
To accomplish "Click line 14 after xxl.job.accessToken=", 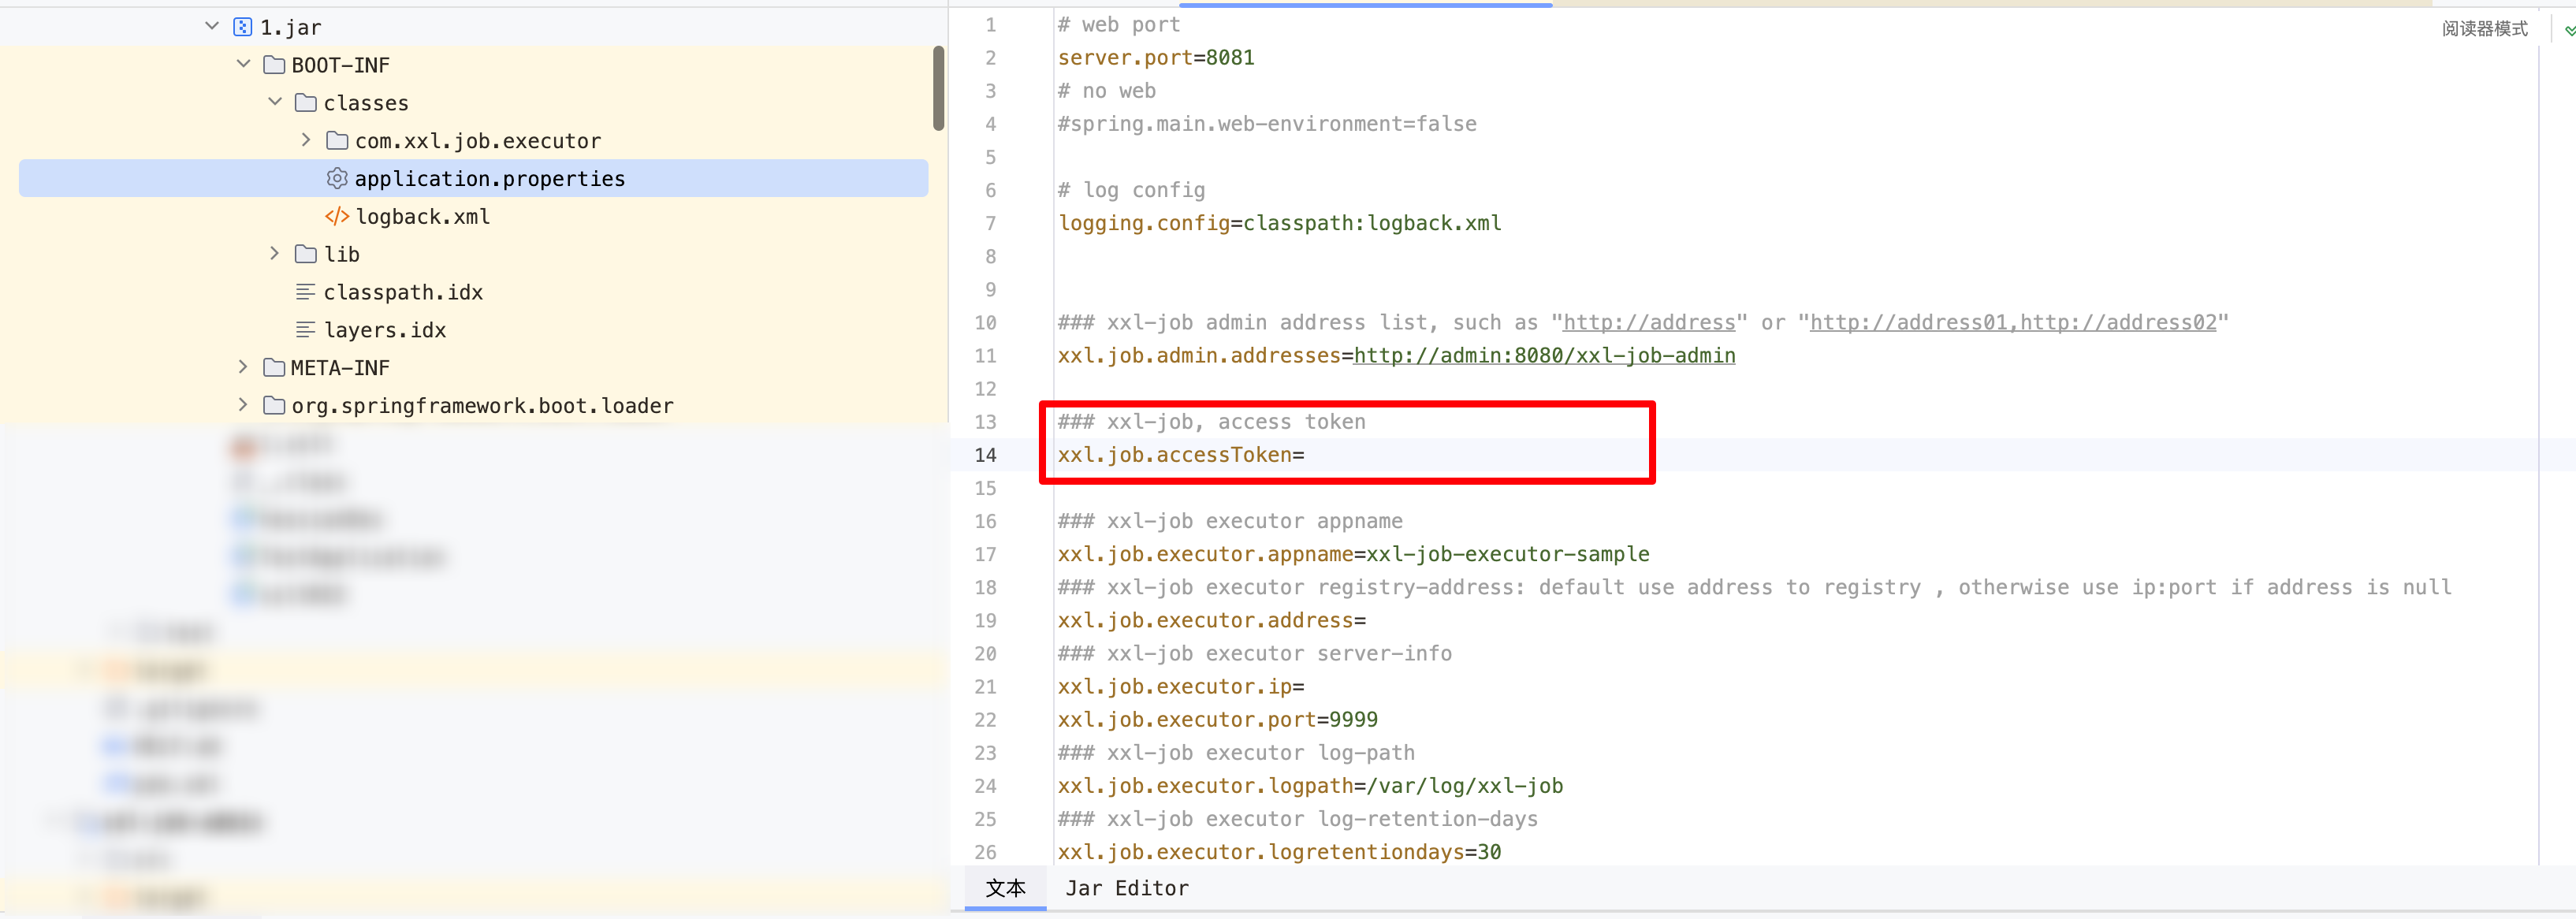I will coord(1310,455).
